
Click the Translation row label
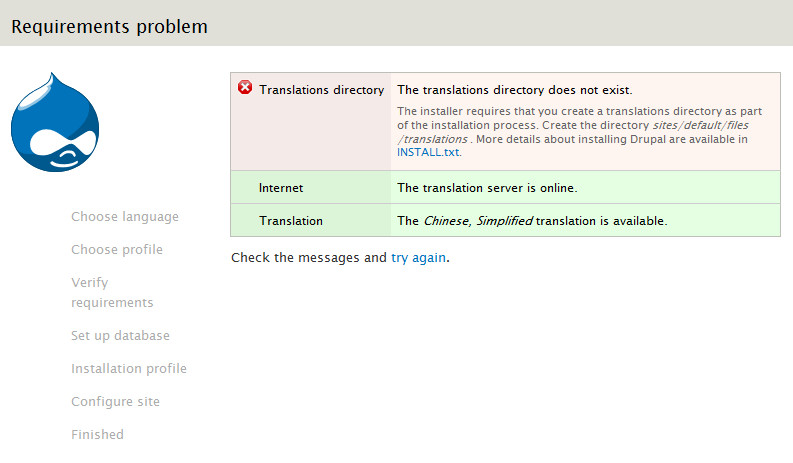[x=290, y=221]
